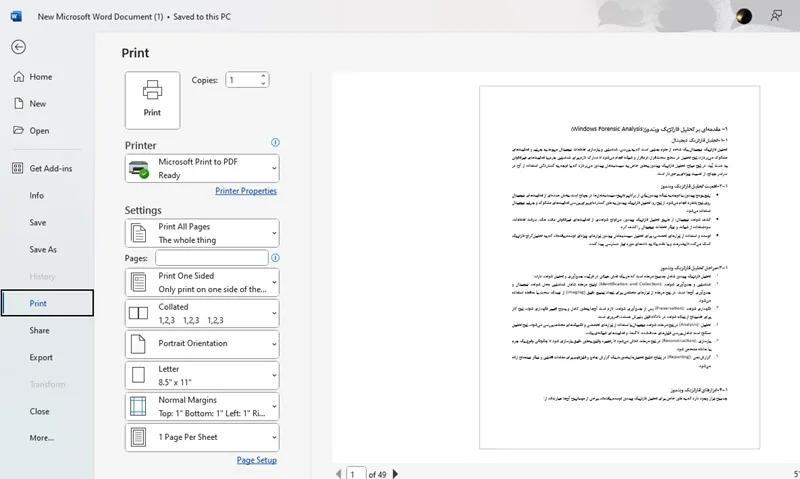Open the account profile picture

point(743,16)
